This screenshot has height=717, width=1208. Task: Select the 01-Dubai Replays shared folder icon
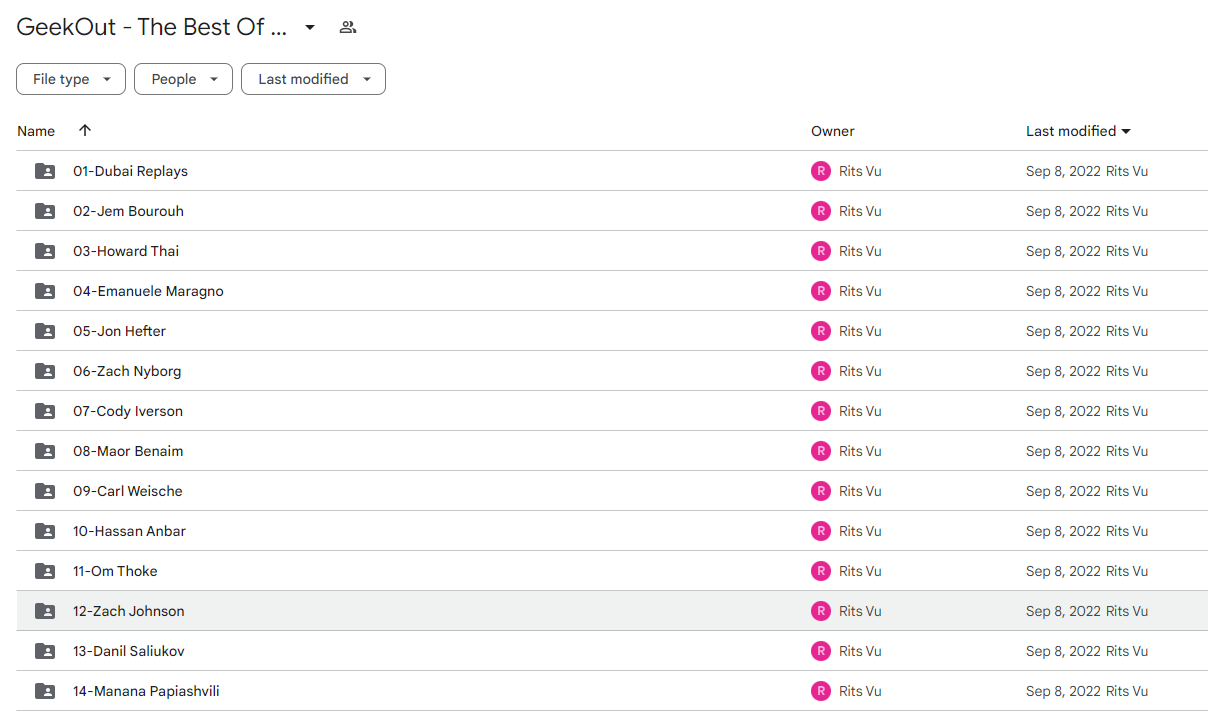coord(45,171)
